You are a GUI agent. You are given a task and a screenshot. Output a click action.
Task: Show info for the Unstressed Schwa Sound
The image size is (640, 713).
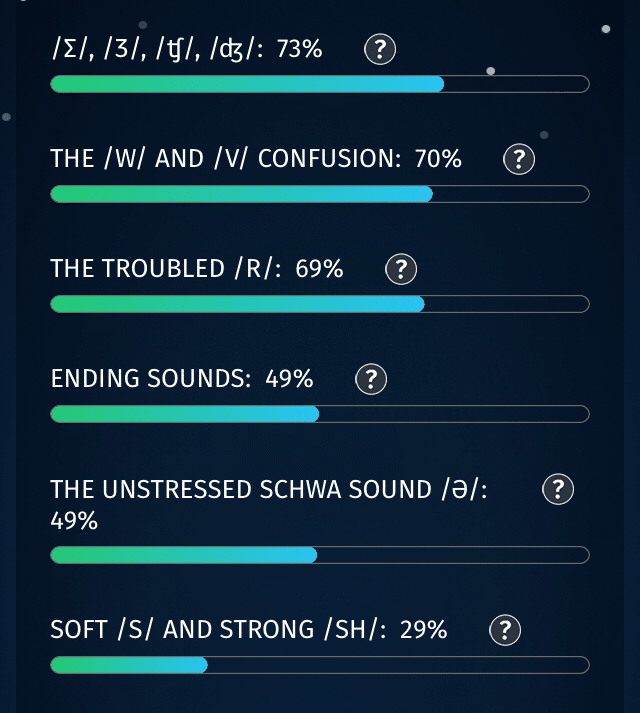[x=557, y=489]
